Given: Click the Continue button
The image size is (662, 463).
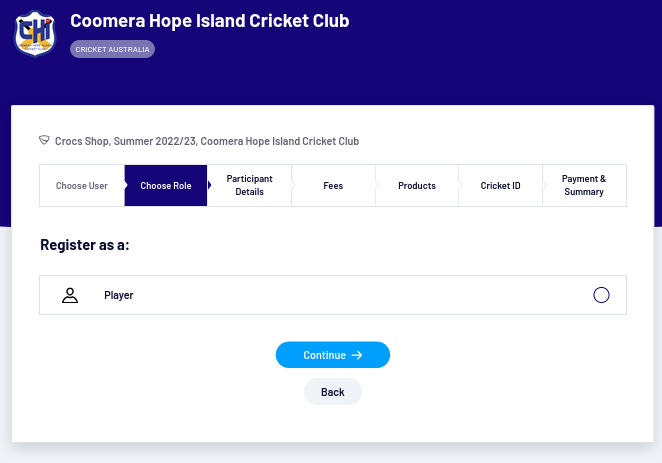Looking at the screenshot, I should (x=333, y=355).
